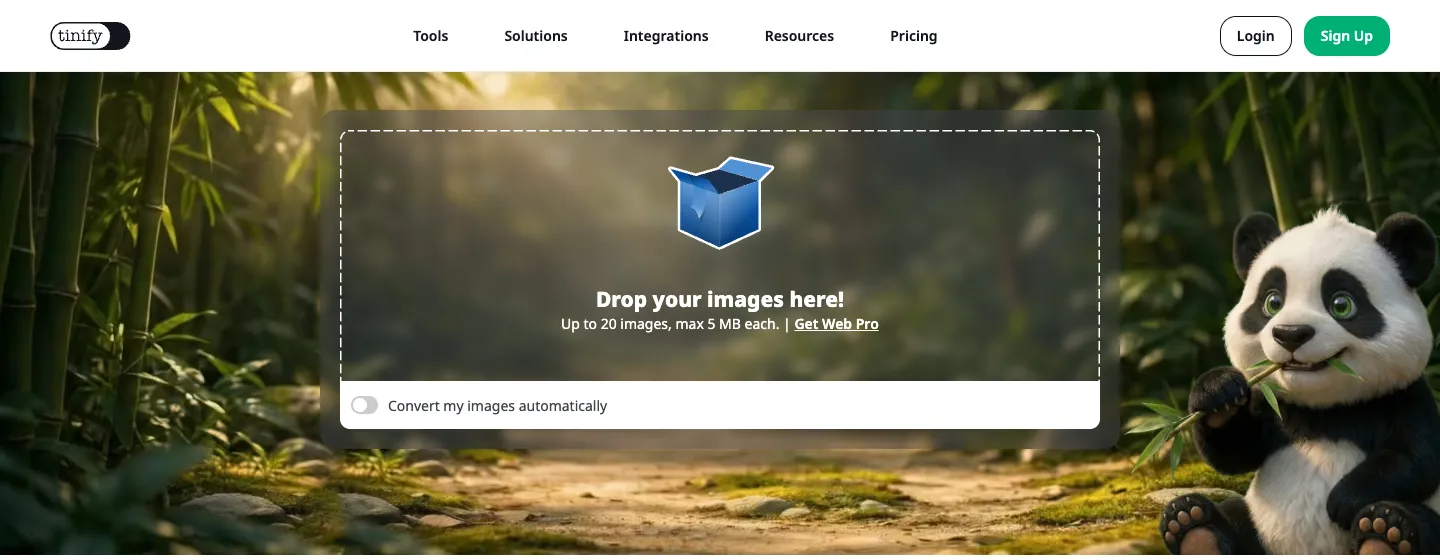Enable the convert images automatically toggle
Screen dimensions: 1440x560
pos(365,405)
